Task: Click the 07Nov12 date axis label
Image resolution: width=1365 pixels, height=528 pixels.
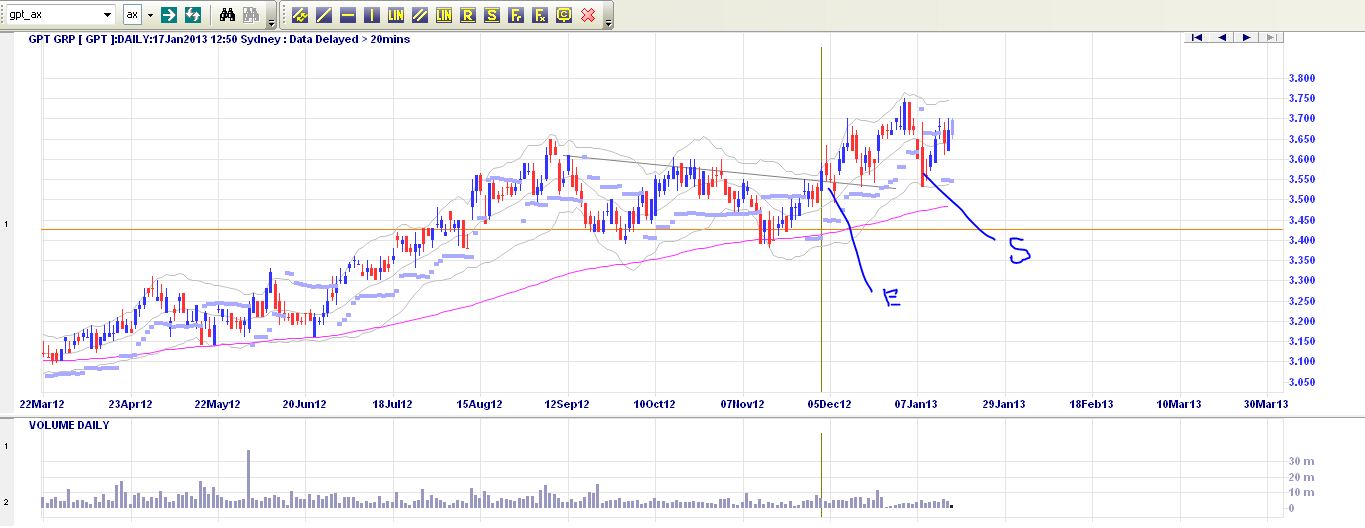Action: pyautogui.click(x=743, y=405)
